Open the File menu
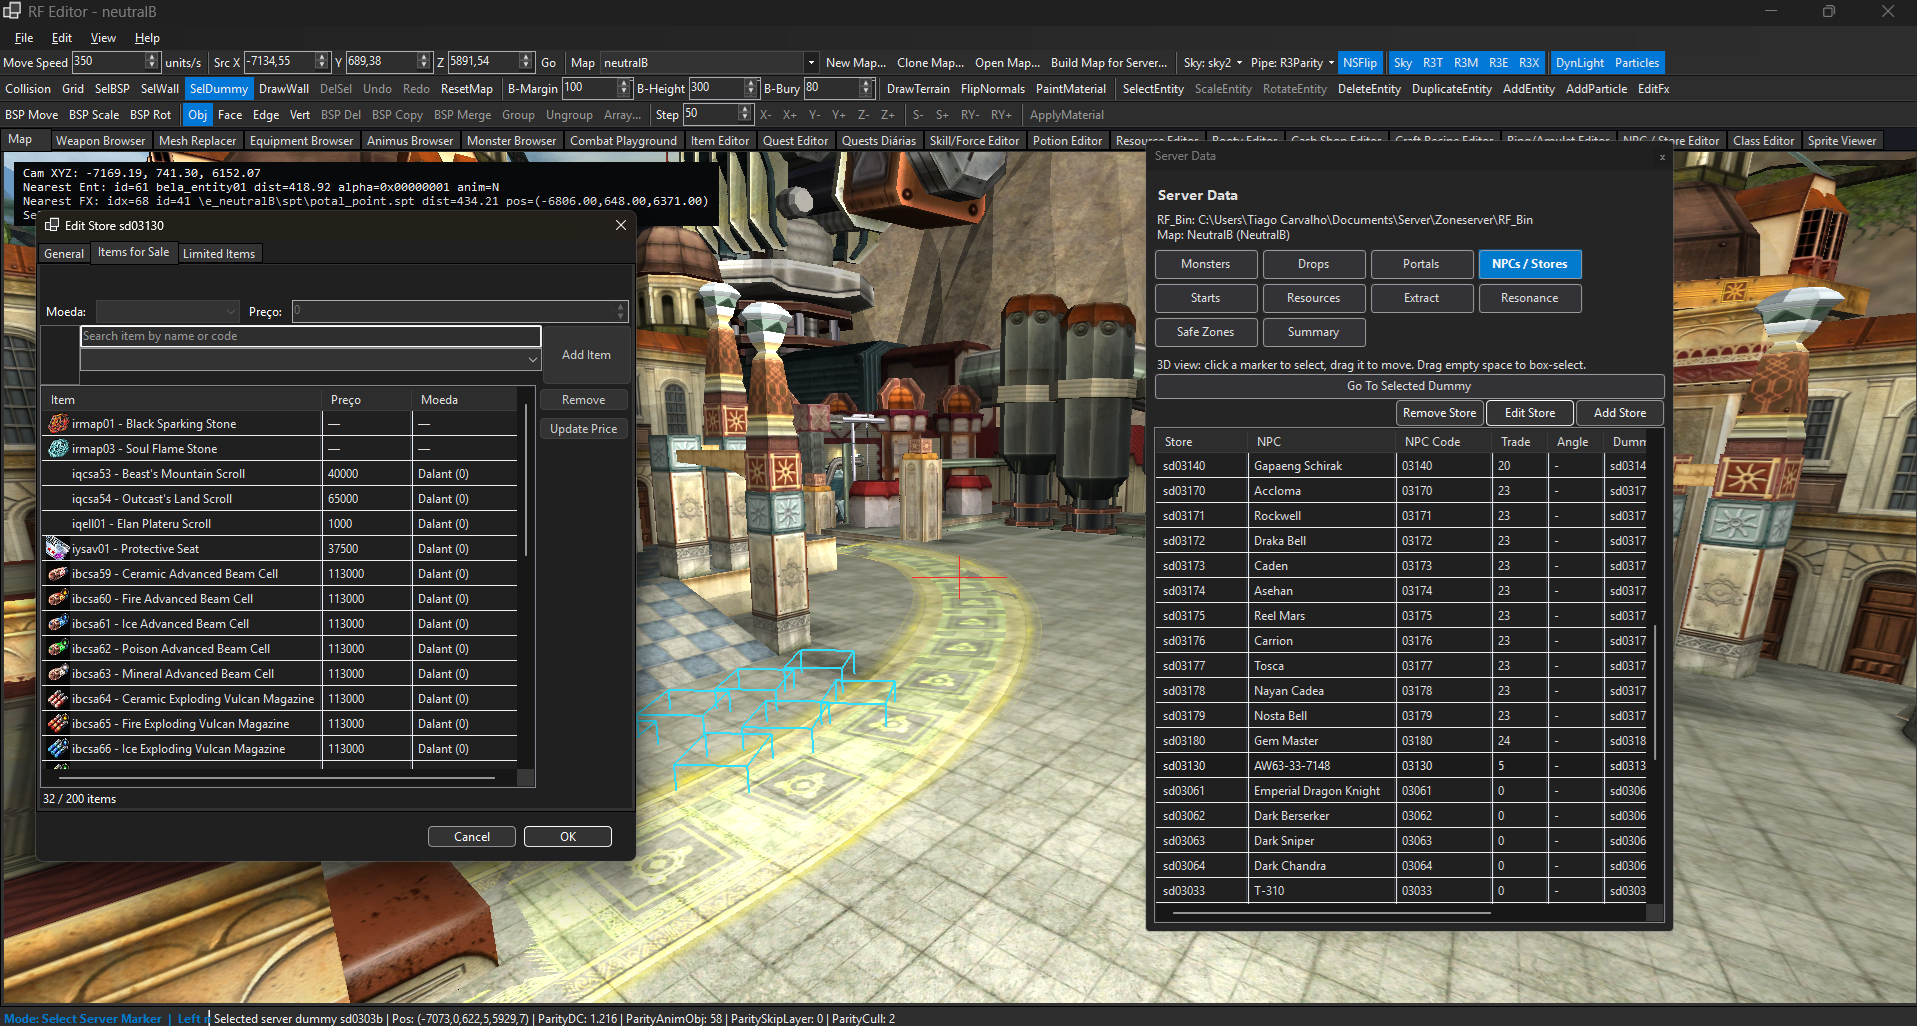This screenshot has width=1917, height=1026. [x=24, y=38]
